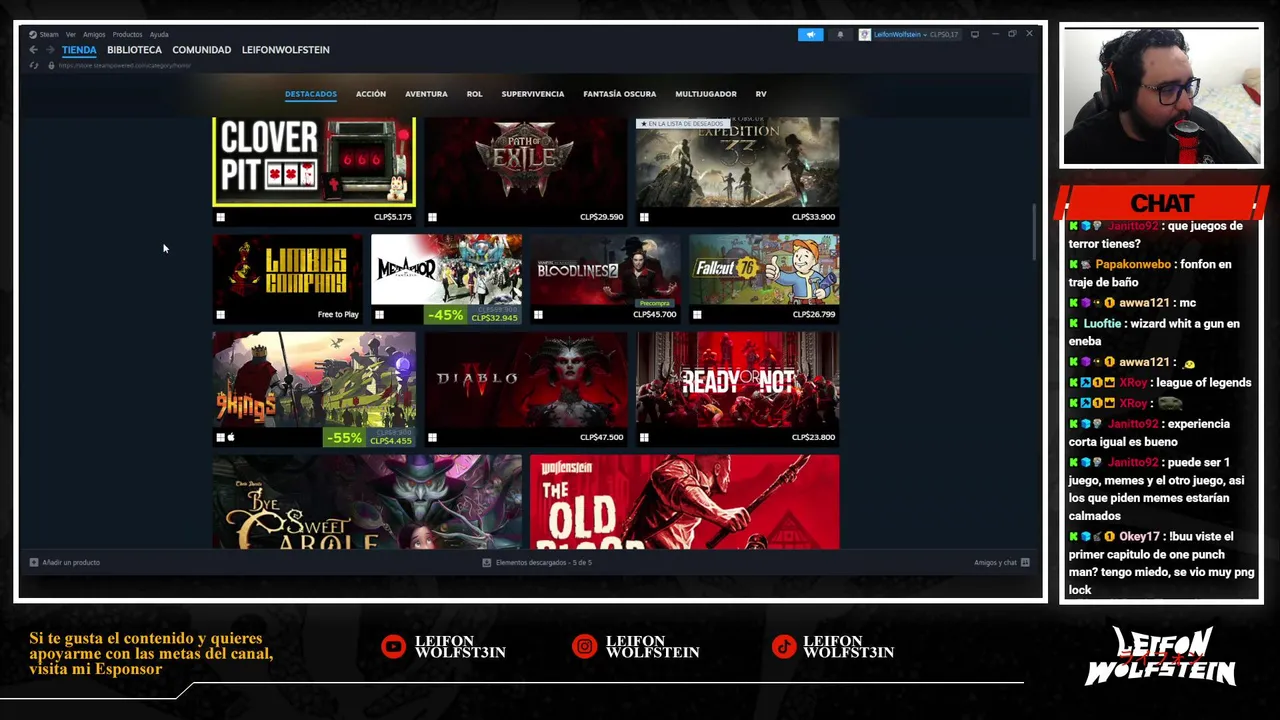The height and width of the screenshot is (720, 1280).
Task: Open the Bye Sweet Carole capsule
Action: coord(367,502)
